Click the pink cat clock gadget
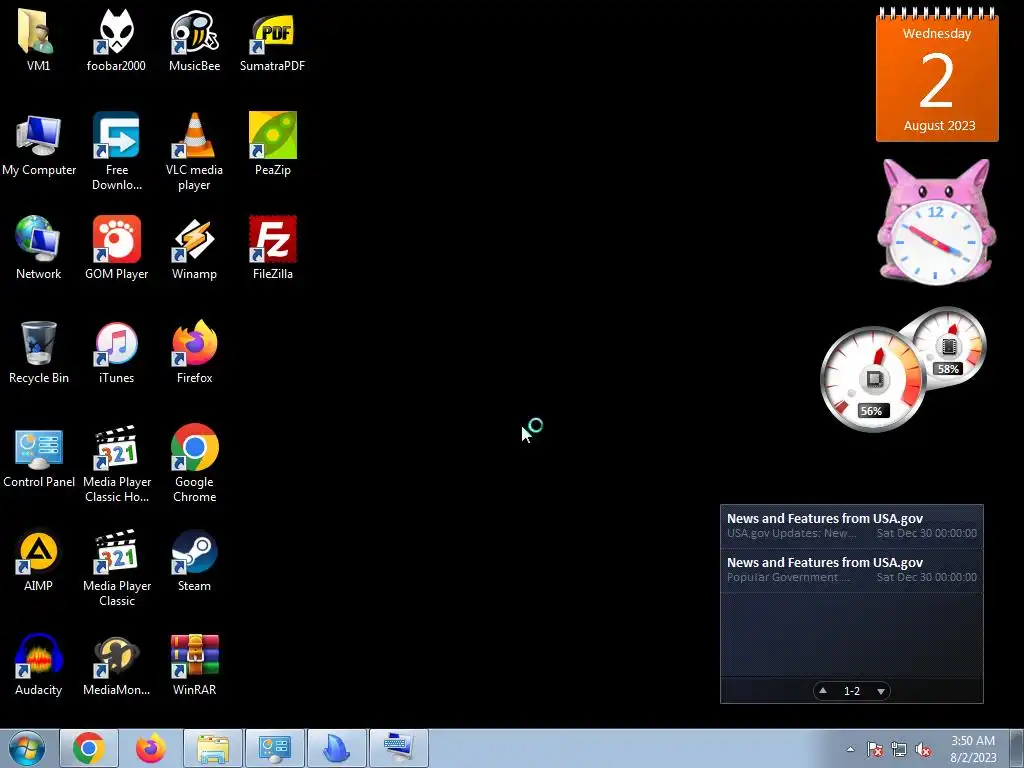The image size is (1024, 768). (936, 222)
